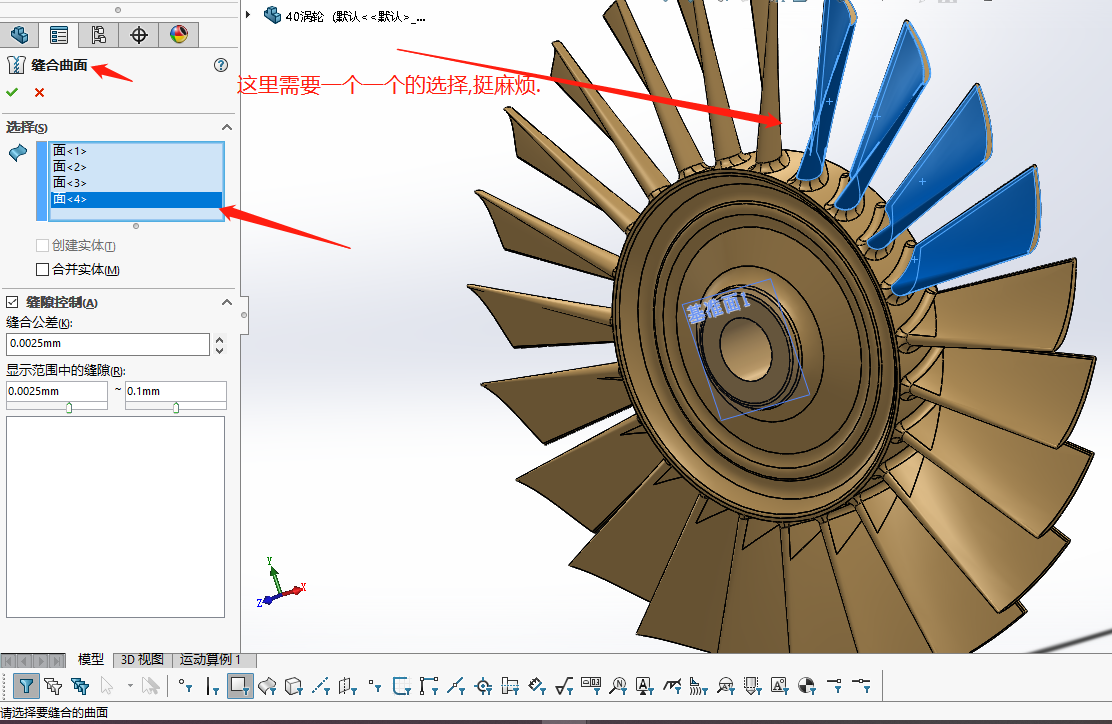The image size is (1112, 724).
Task: Enable the 创建实体 checkbox
Action: 40,245
